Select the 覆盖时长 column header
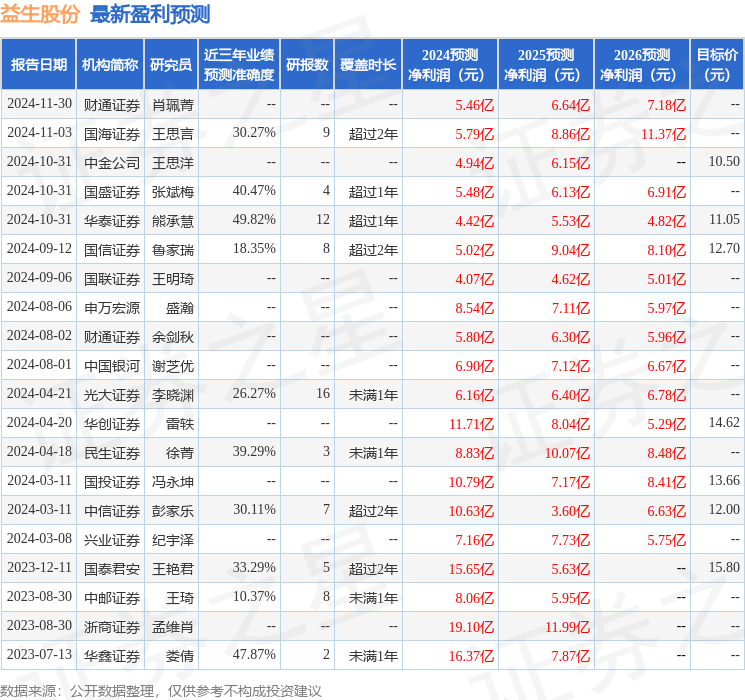Image resolution: width=745 pixels, height=700 pixels. click(x=368, y=65)
